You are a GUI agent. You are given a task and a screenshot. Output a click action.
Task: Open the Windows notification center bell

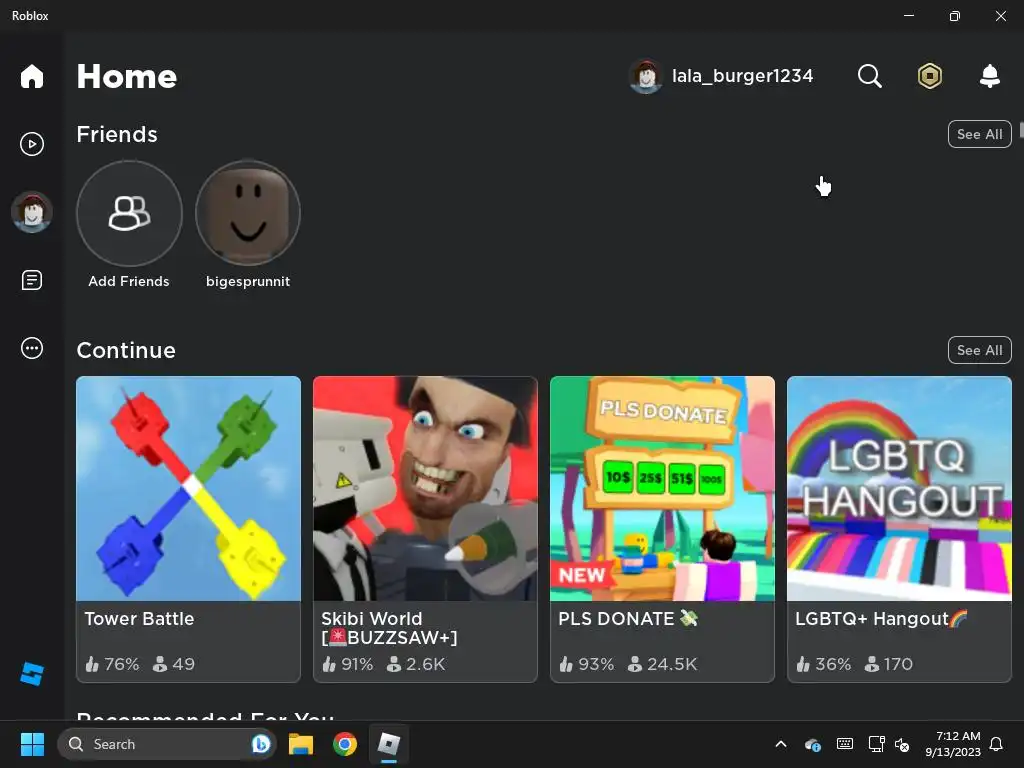996,744
